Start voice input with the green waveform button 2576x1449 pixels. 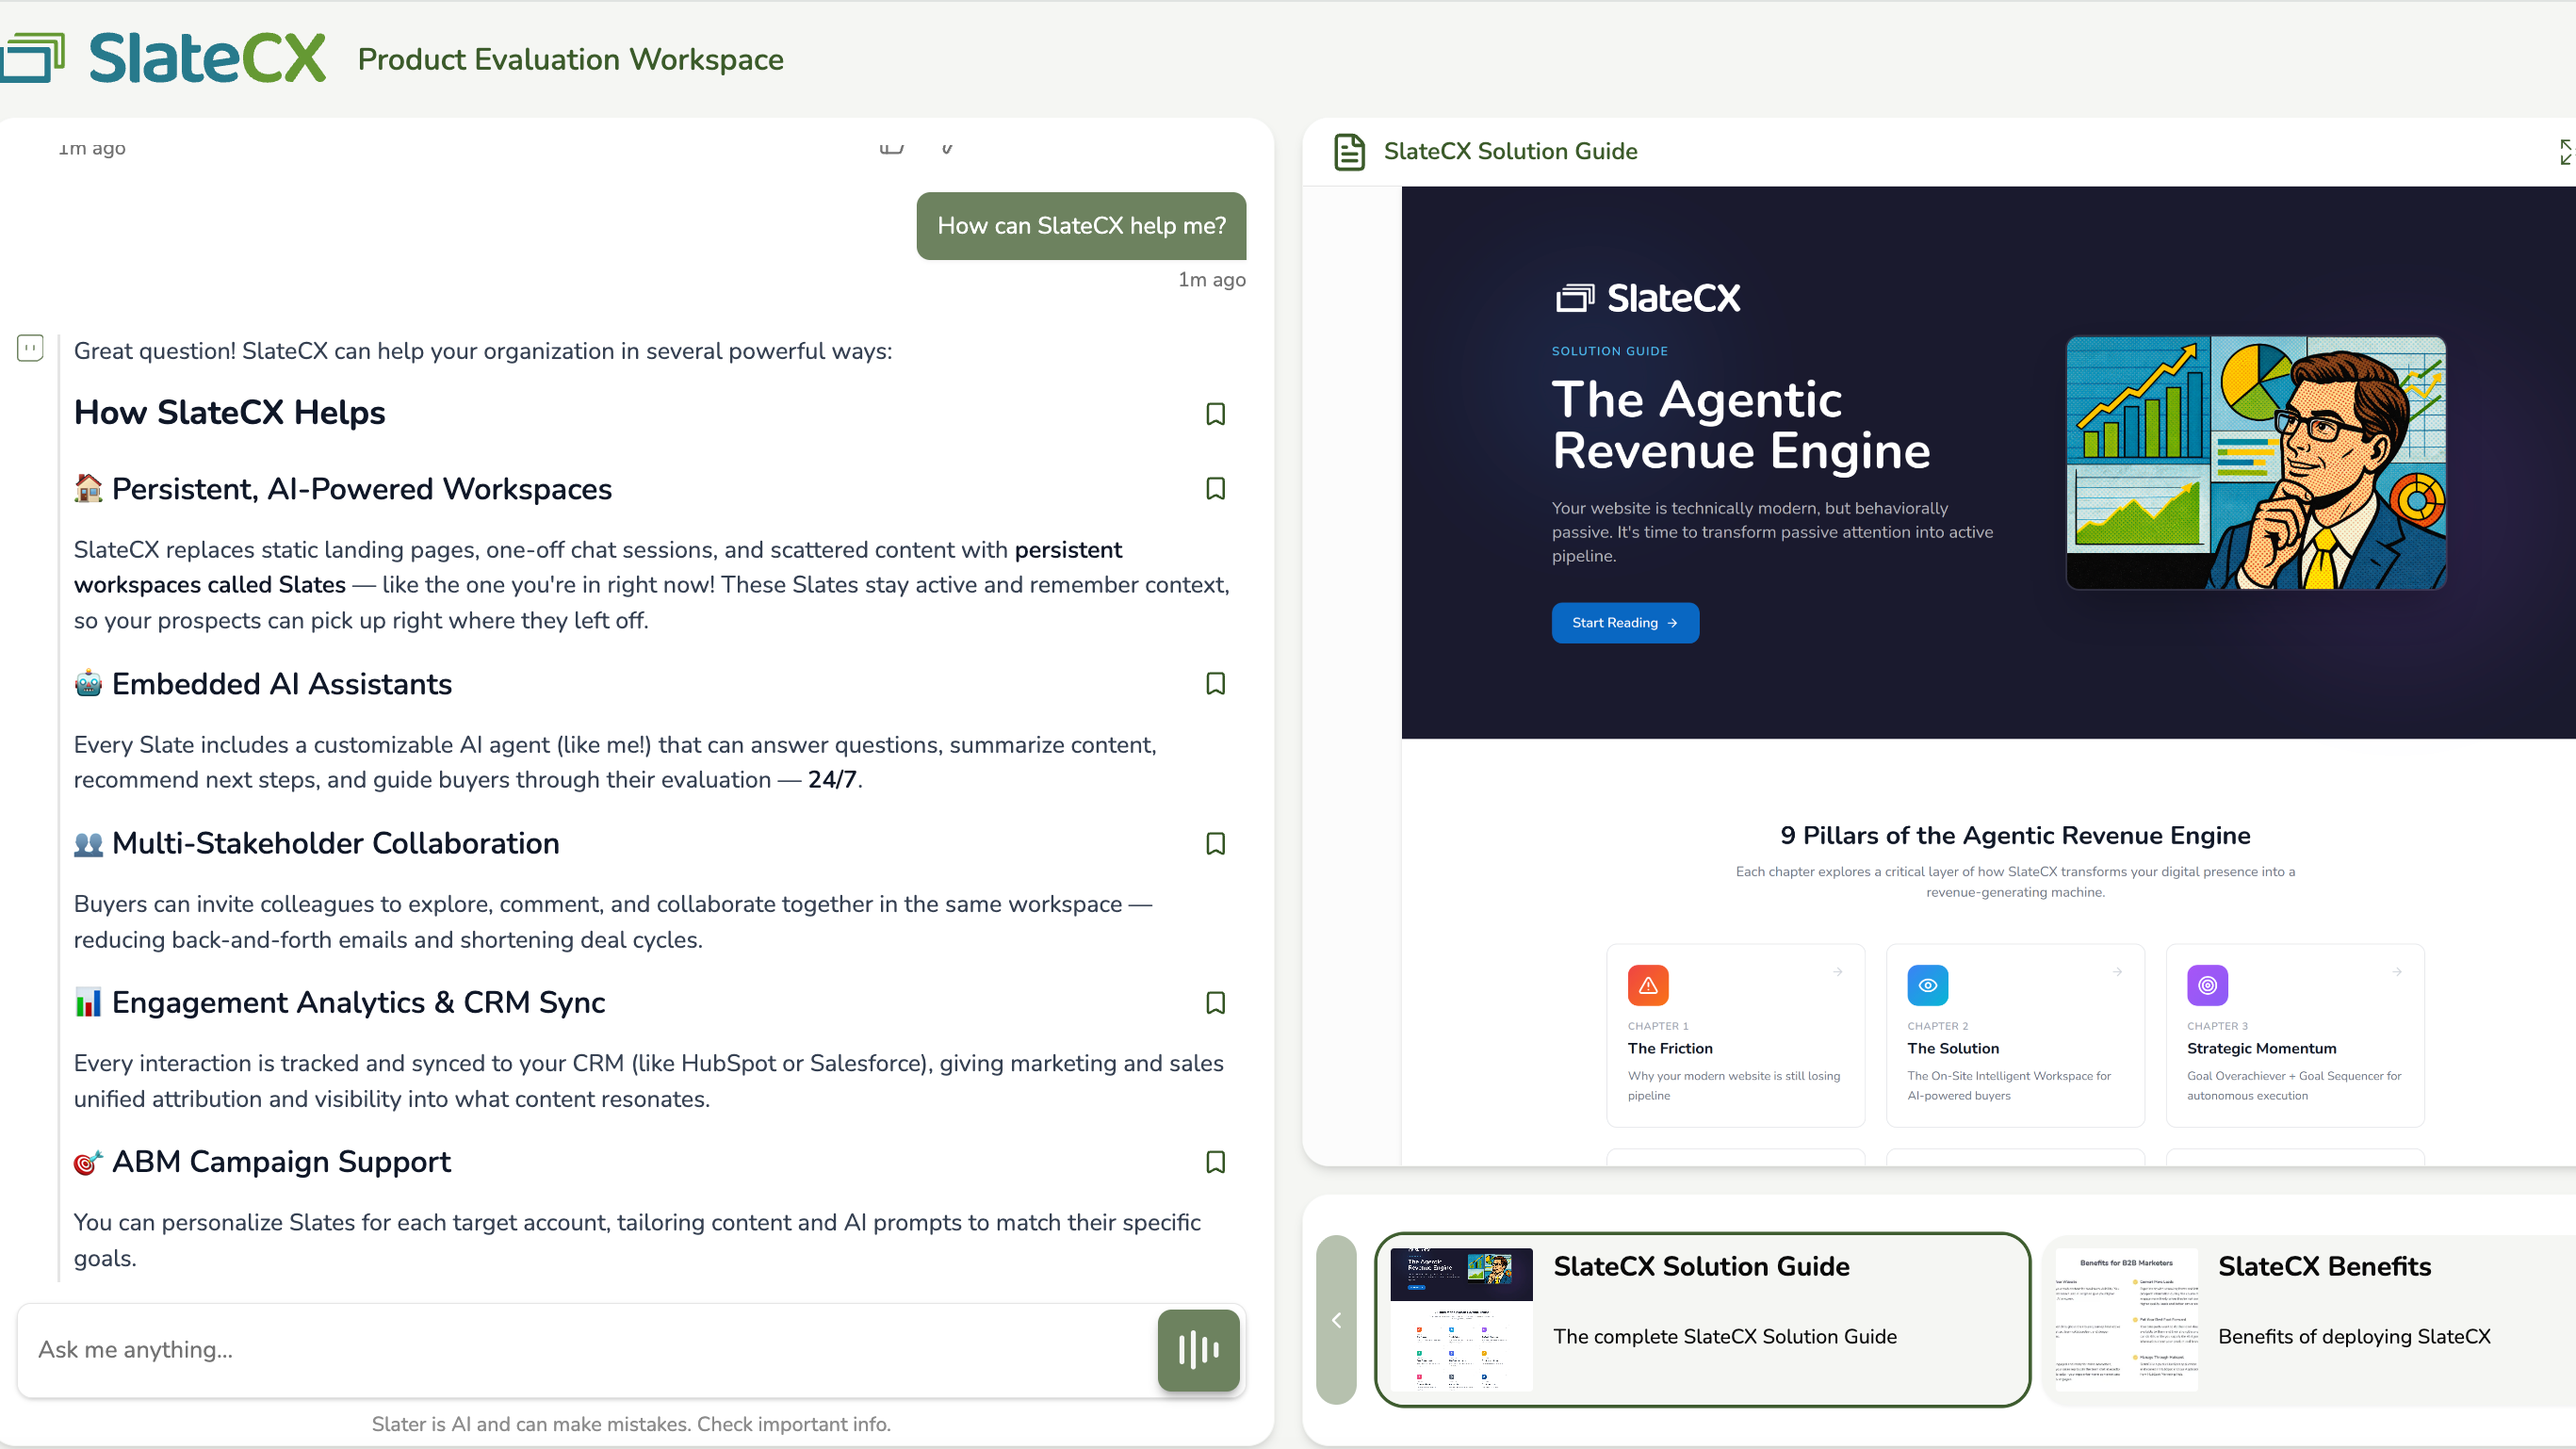tap(1198, 1350)
